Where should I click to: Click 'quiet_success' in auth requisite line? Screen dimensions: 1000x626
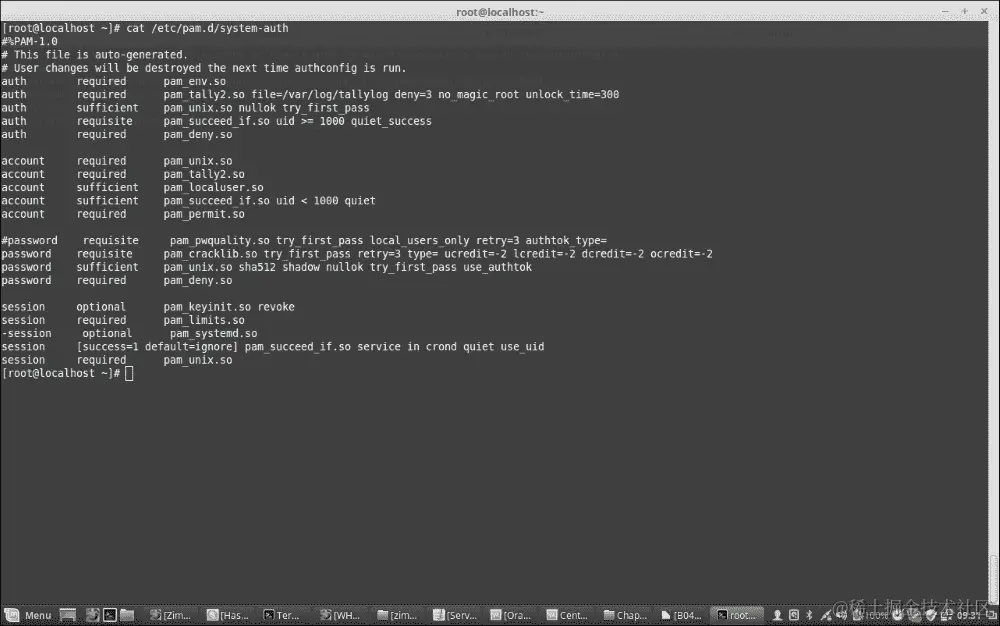391,121
